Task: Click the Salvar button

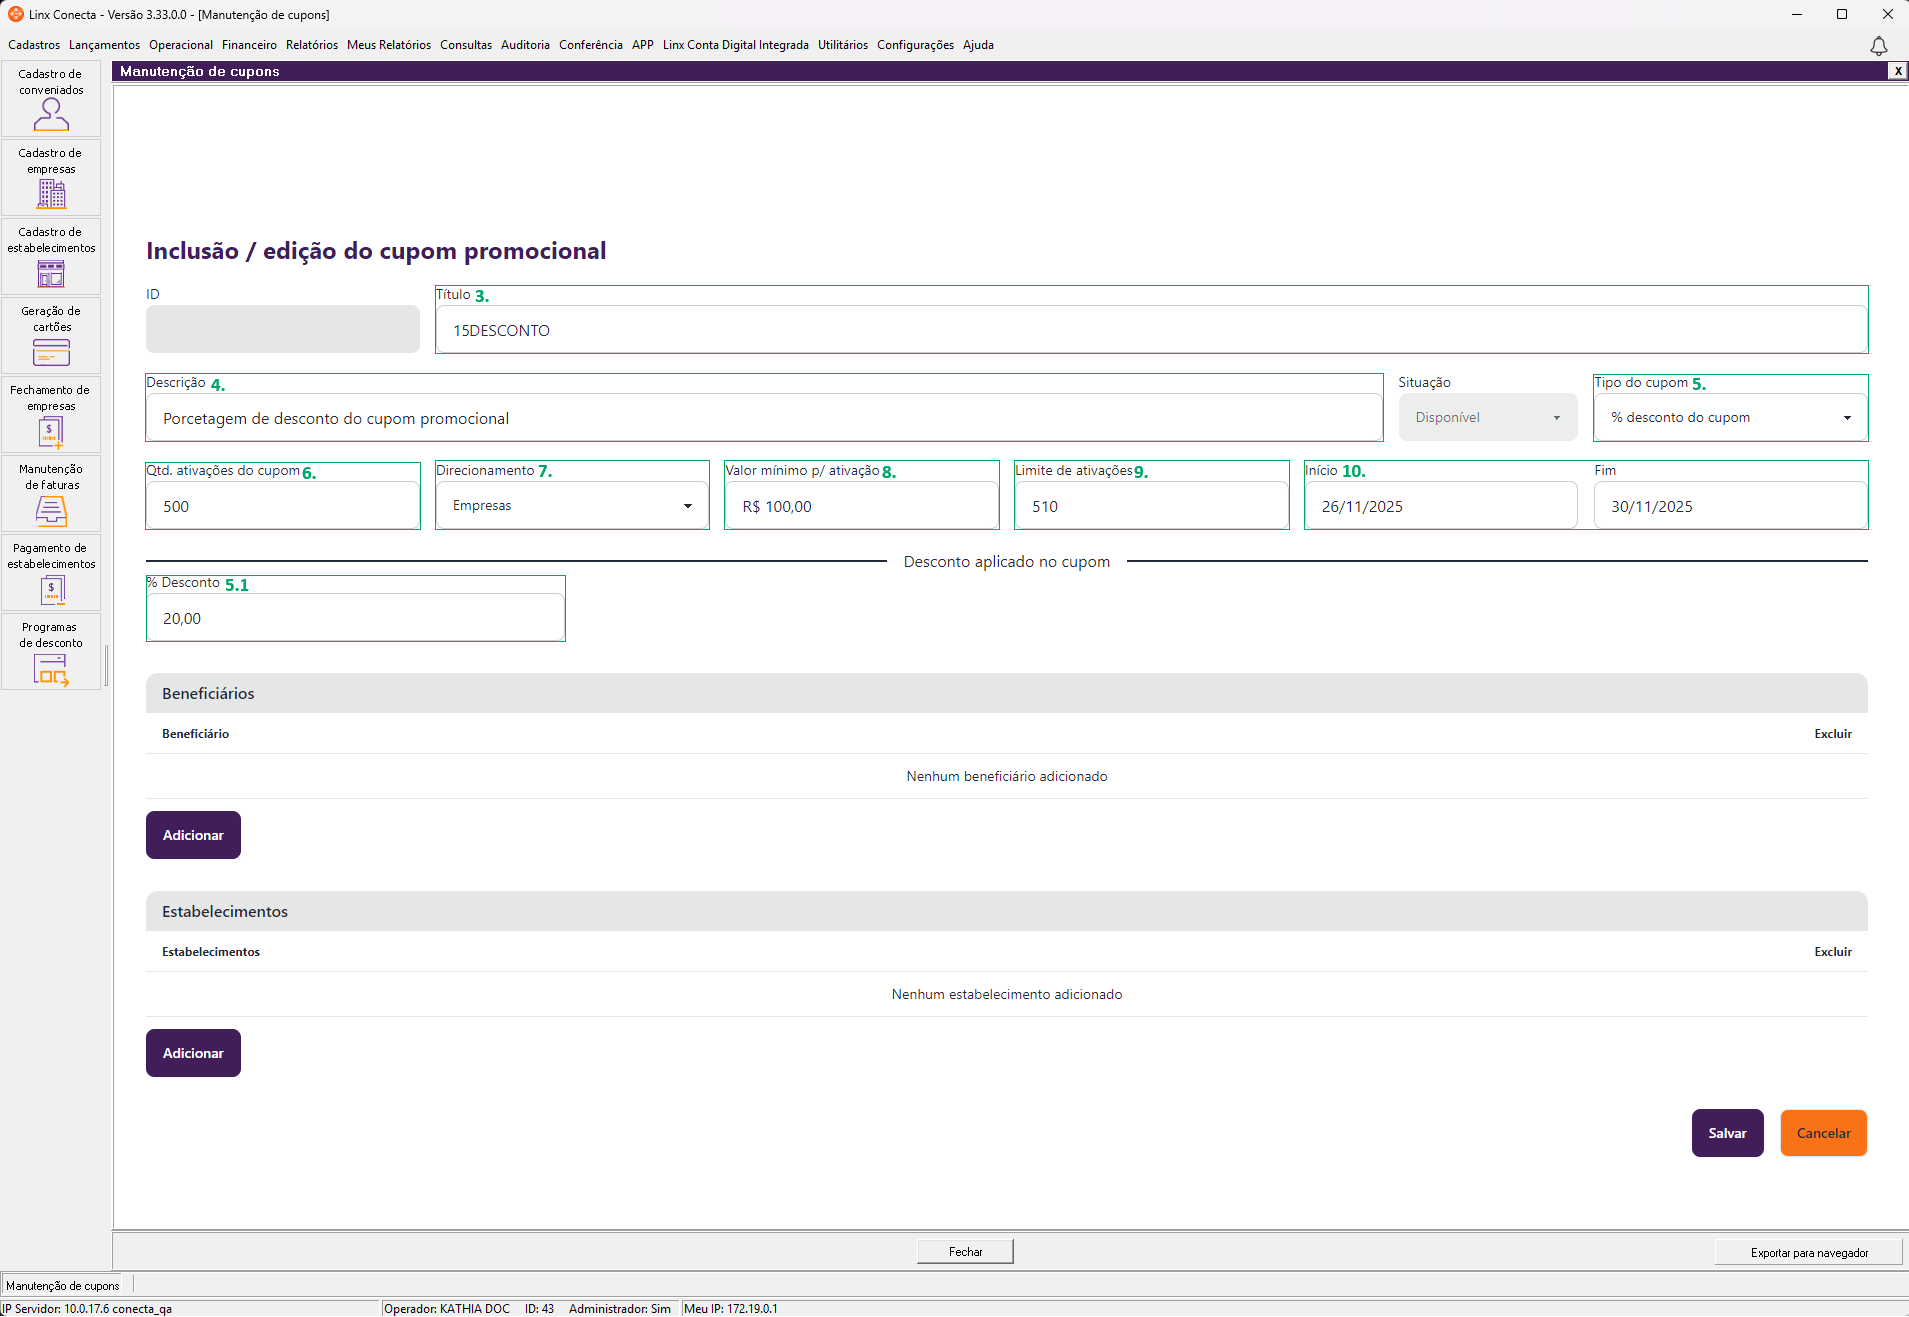Action: pyautogui.click(x=1727, y=1133)
